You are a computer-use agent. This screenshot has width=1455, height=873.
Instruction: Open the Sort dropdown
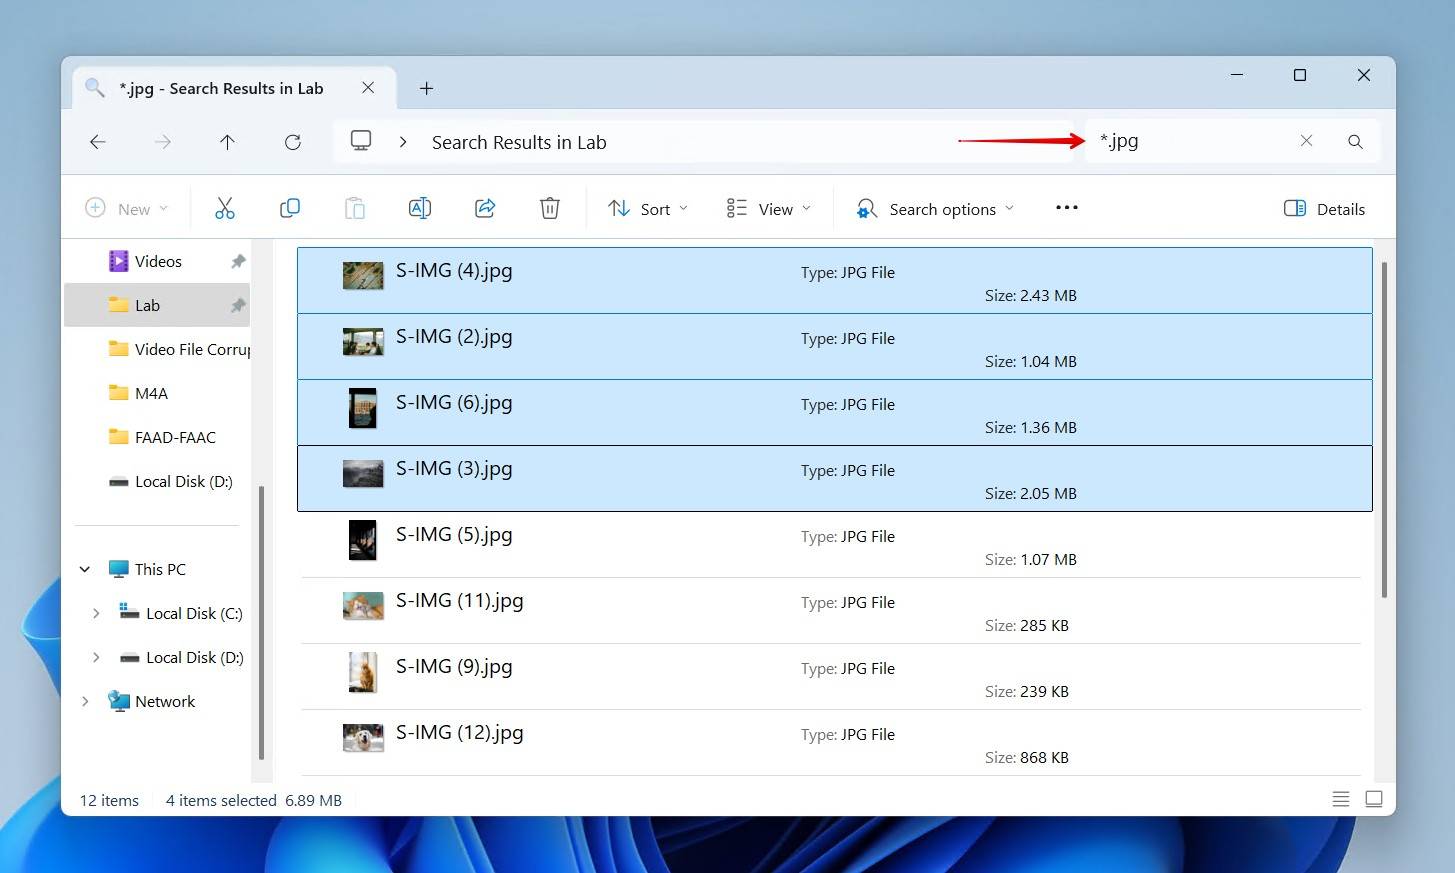pos(648,208)
